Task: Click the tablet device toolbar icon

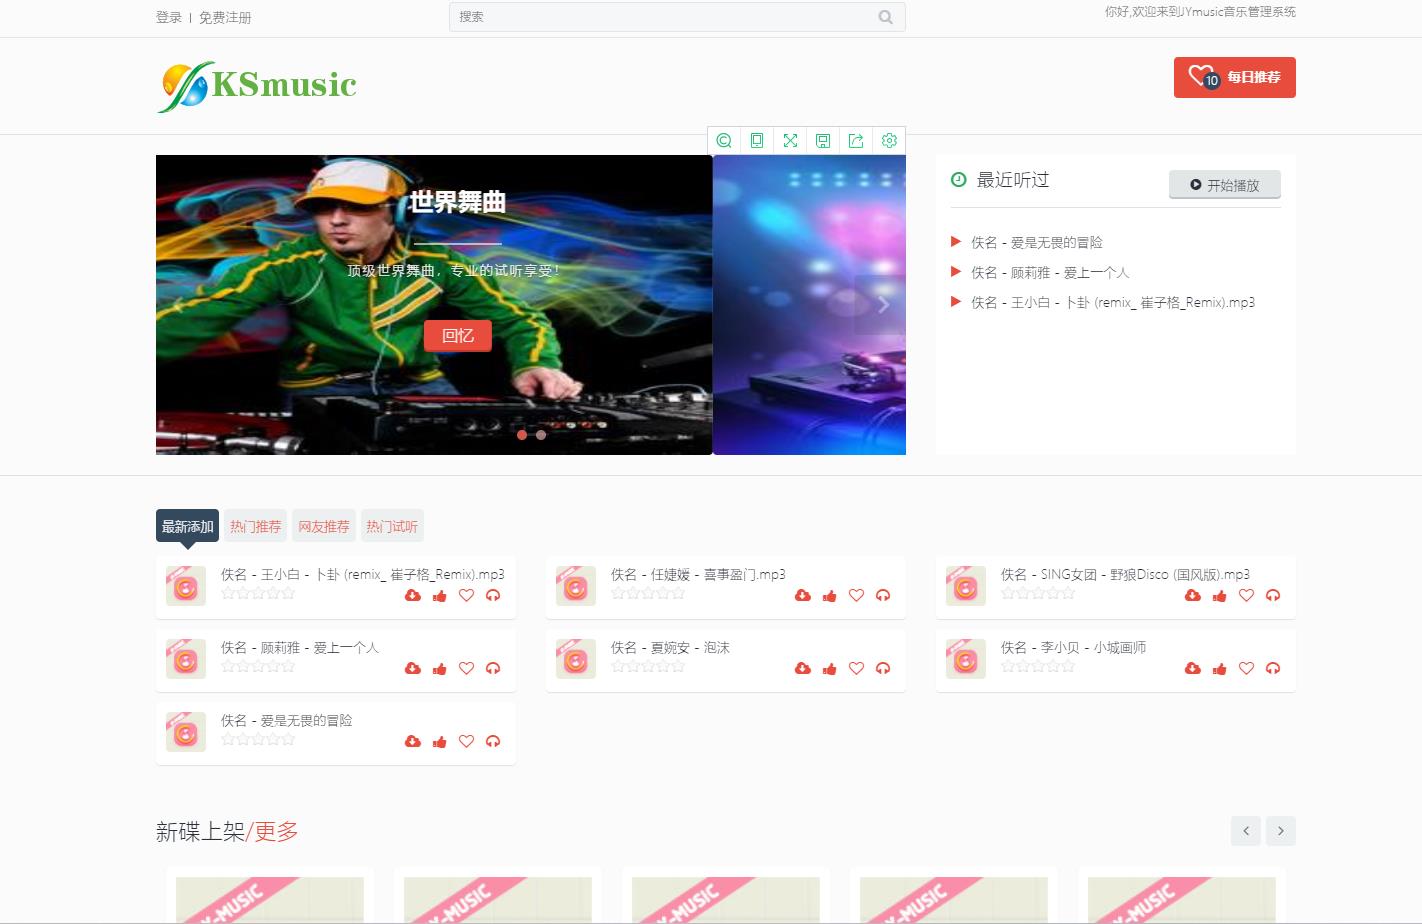Action: 757,141
